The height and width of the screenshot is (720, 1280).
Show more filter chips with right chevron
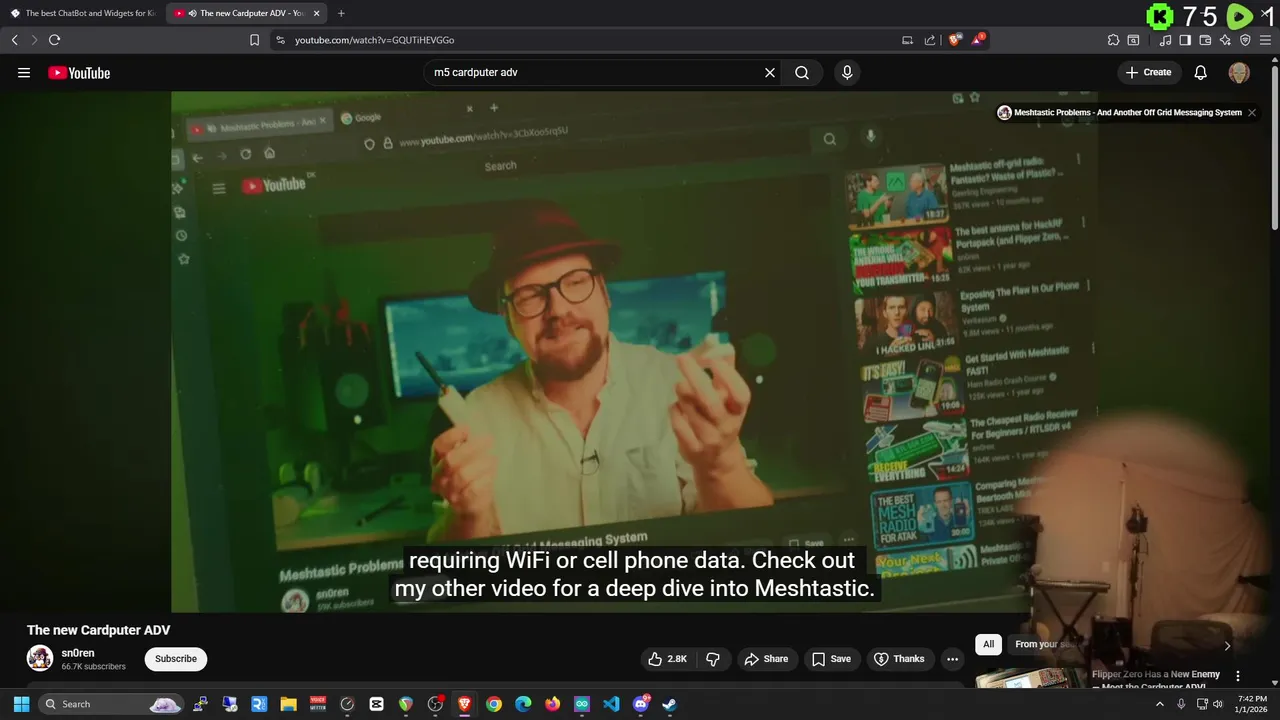pos(1227,645)
